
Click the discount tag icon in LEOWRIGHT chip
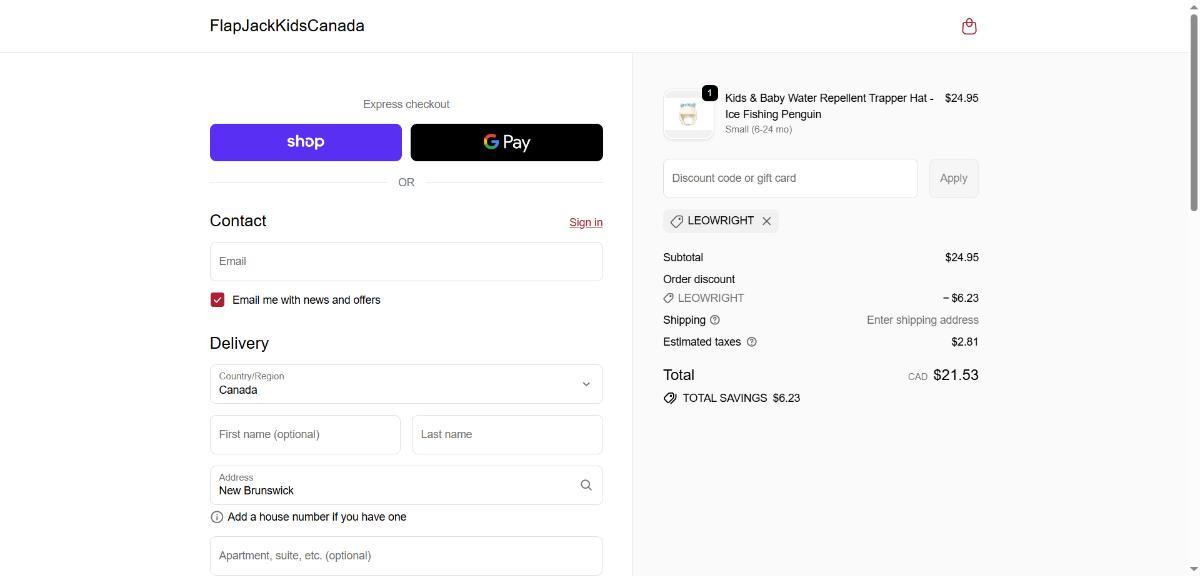tap(677, 221)
